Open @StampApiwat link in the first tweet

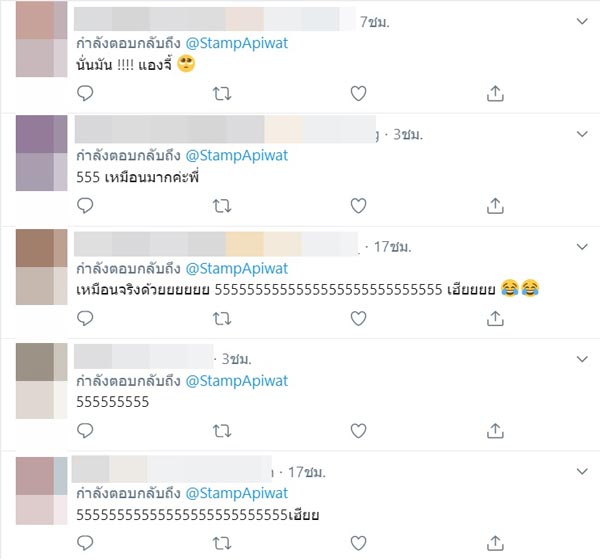point(237,43)
